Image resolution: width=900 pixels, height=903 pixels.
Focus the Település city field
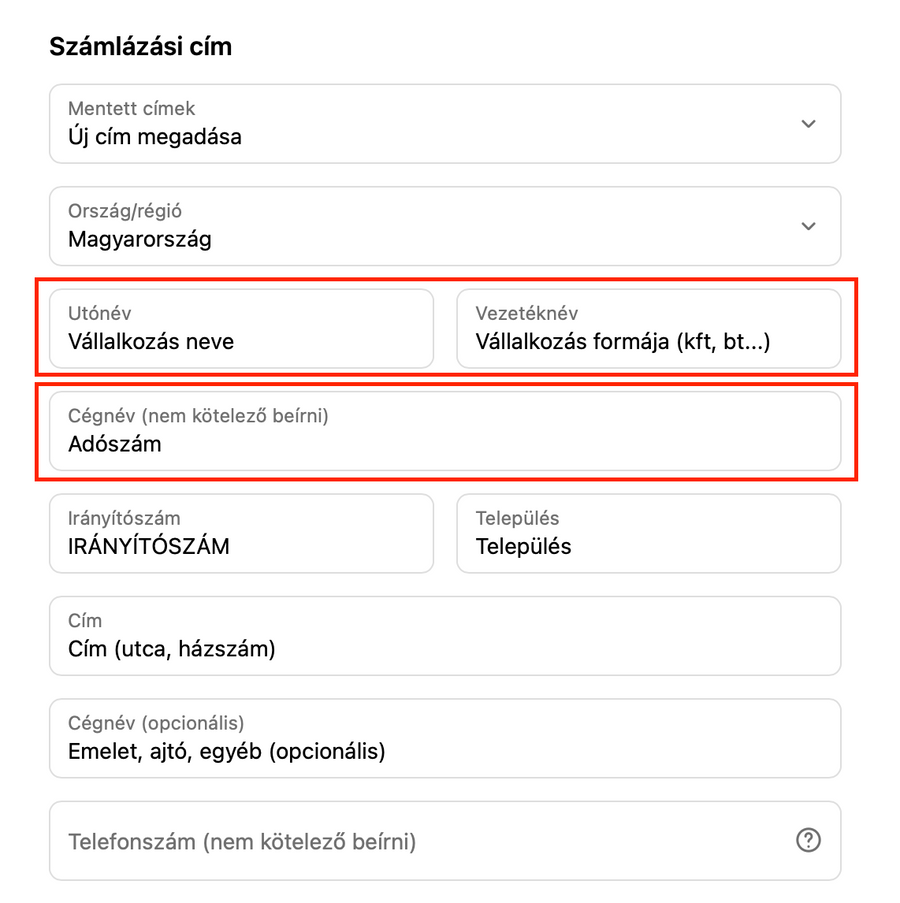(x=648, y=534)
